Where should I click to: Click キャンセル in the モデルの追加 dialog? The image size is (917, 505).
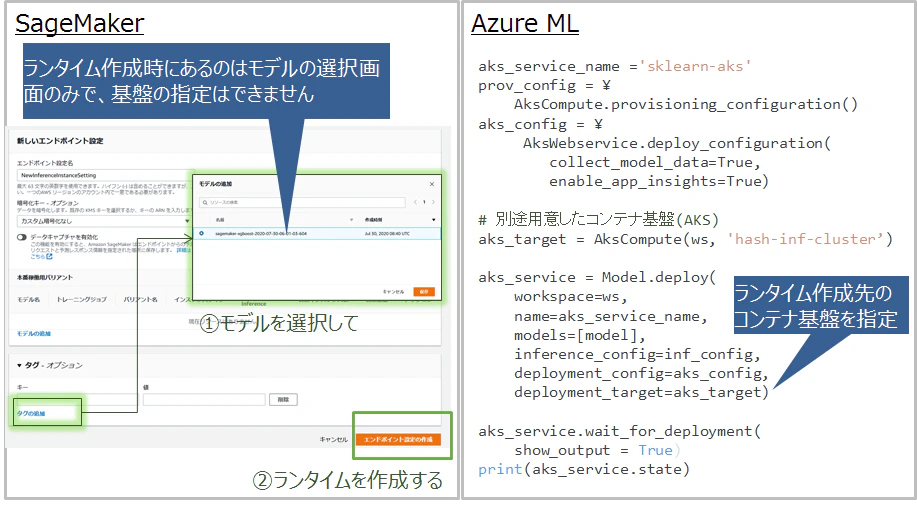393,292
